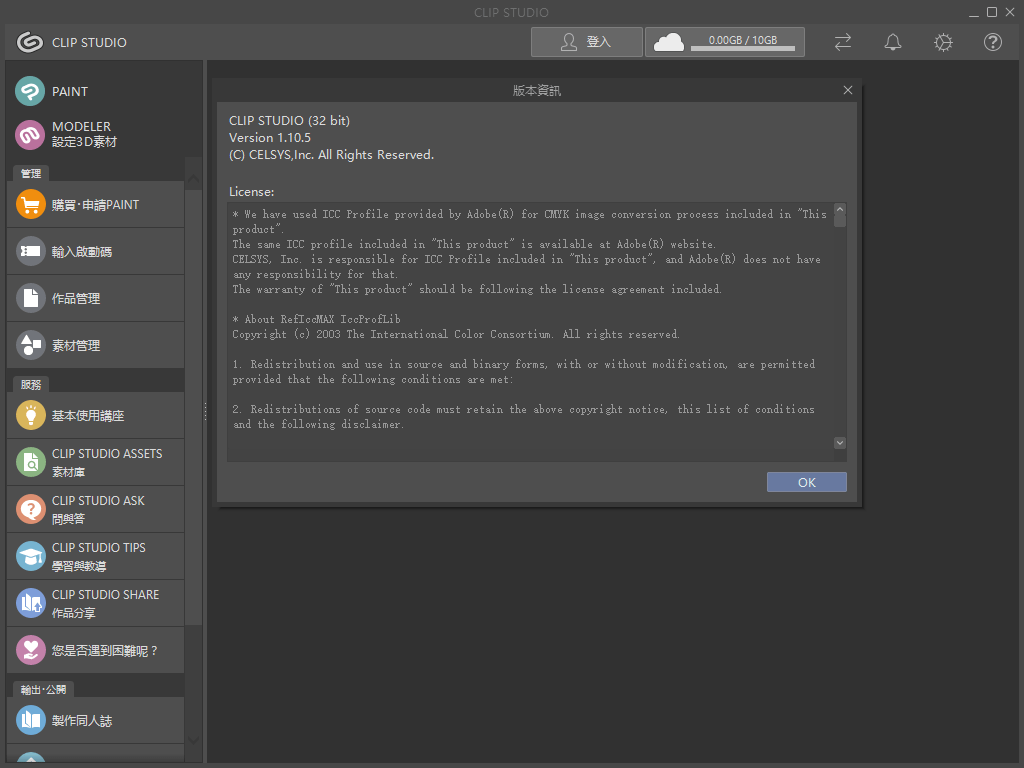Click the sync arrows icon in toolbar
Screen dimensions: 1024x768
point(842,42)
